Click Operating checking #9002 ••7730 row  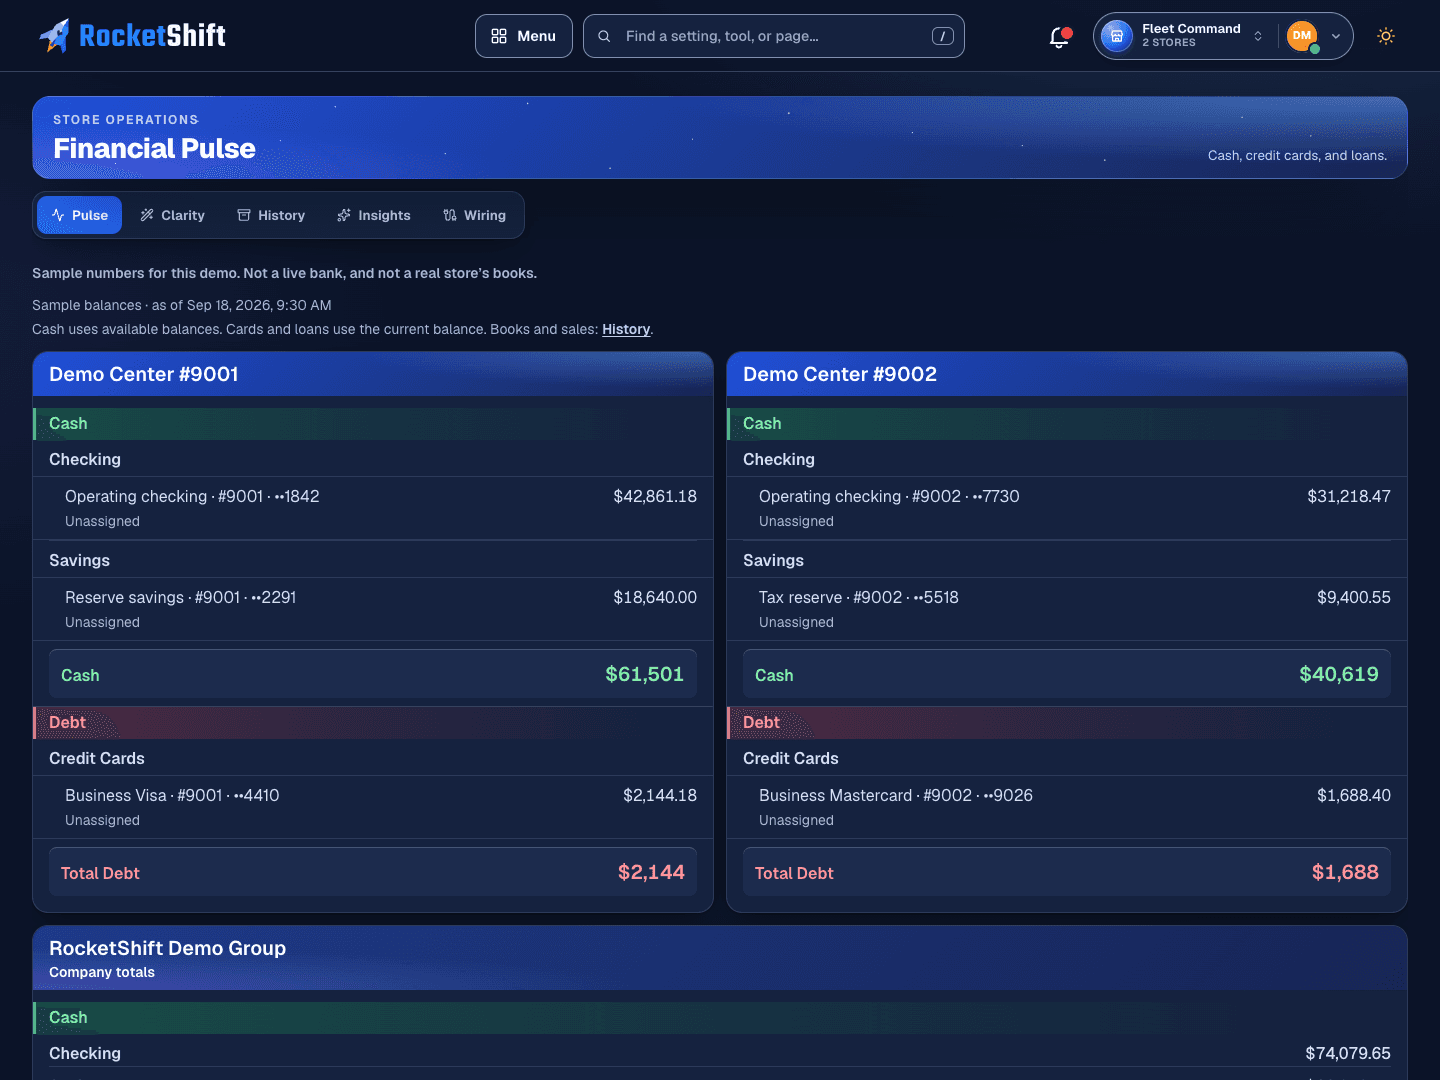pos(1067,508)
